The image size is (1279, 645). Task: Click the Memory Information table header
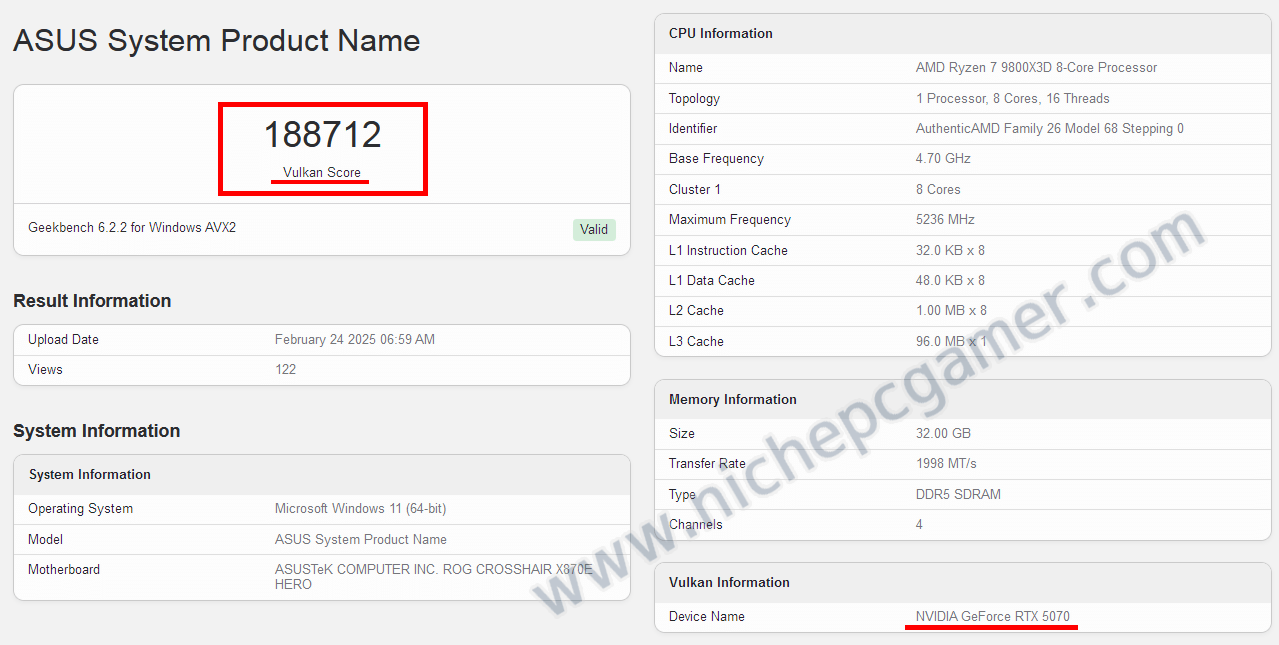(x=732, y=399)
